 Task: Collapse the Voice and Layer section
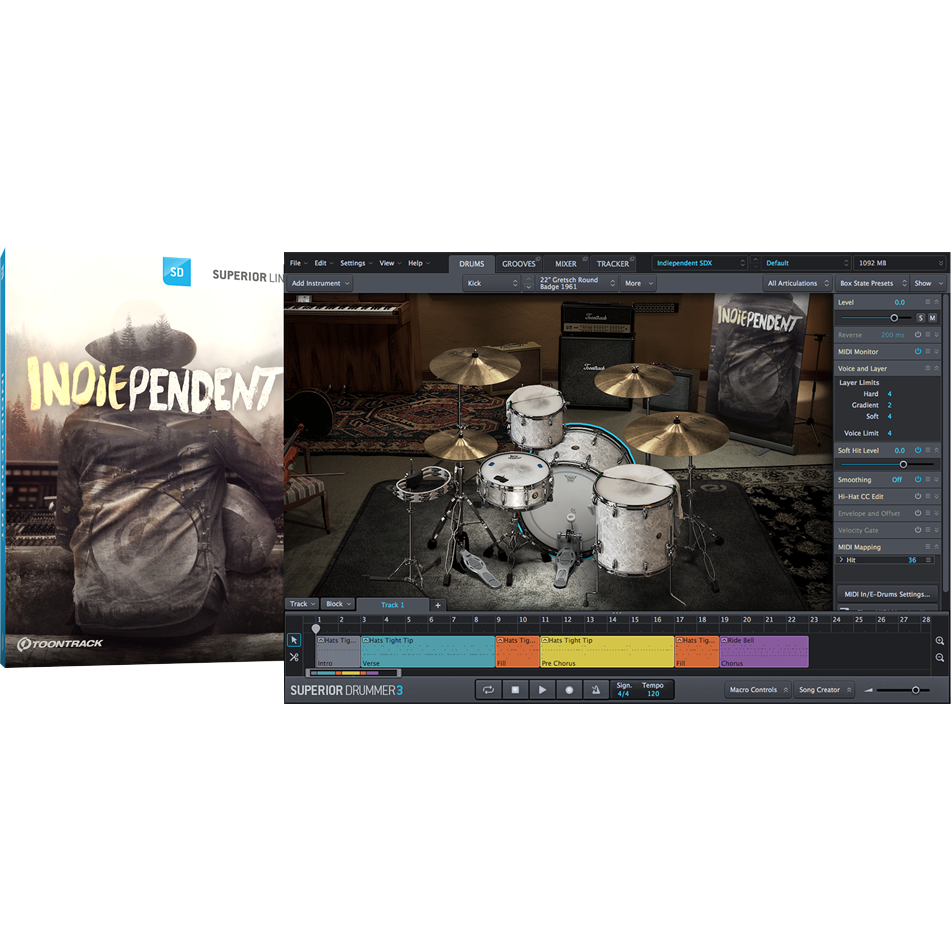pos(937,368)
